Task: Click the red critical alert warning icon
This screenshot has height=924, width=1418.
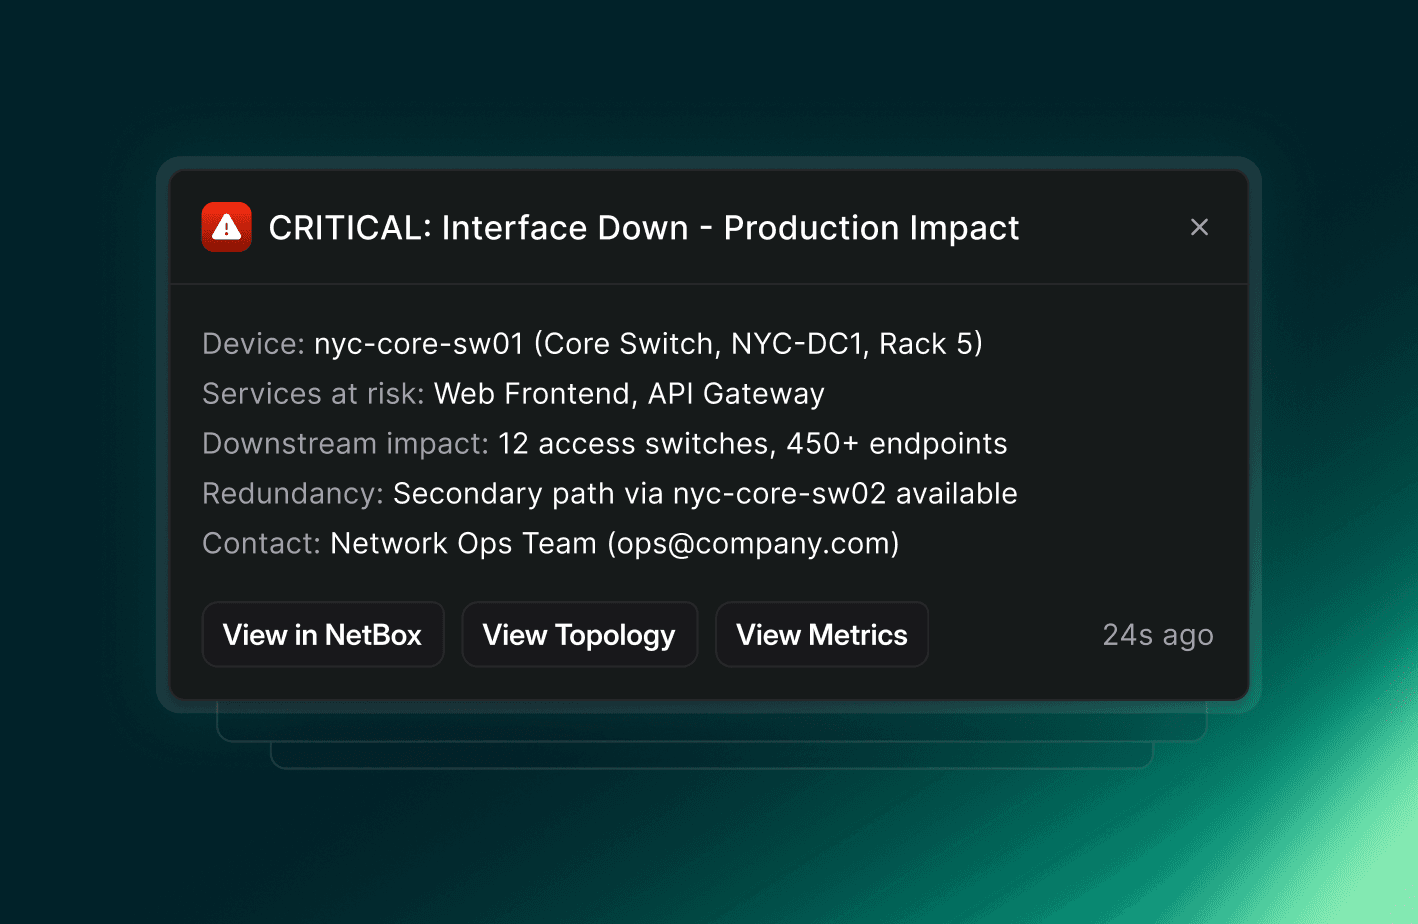Action: pos(224,227)
